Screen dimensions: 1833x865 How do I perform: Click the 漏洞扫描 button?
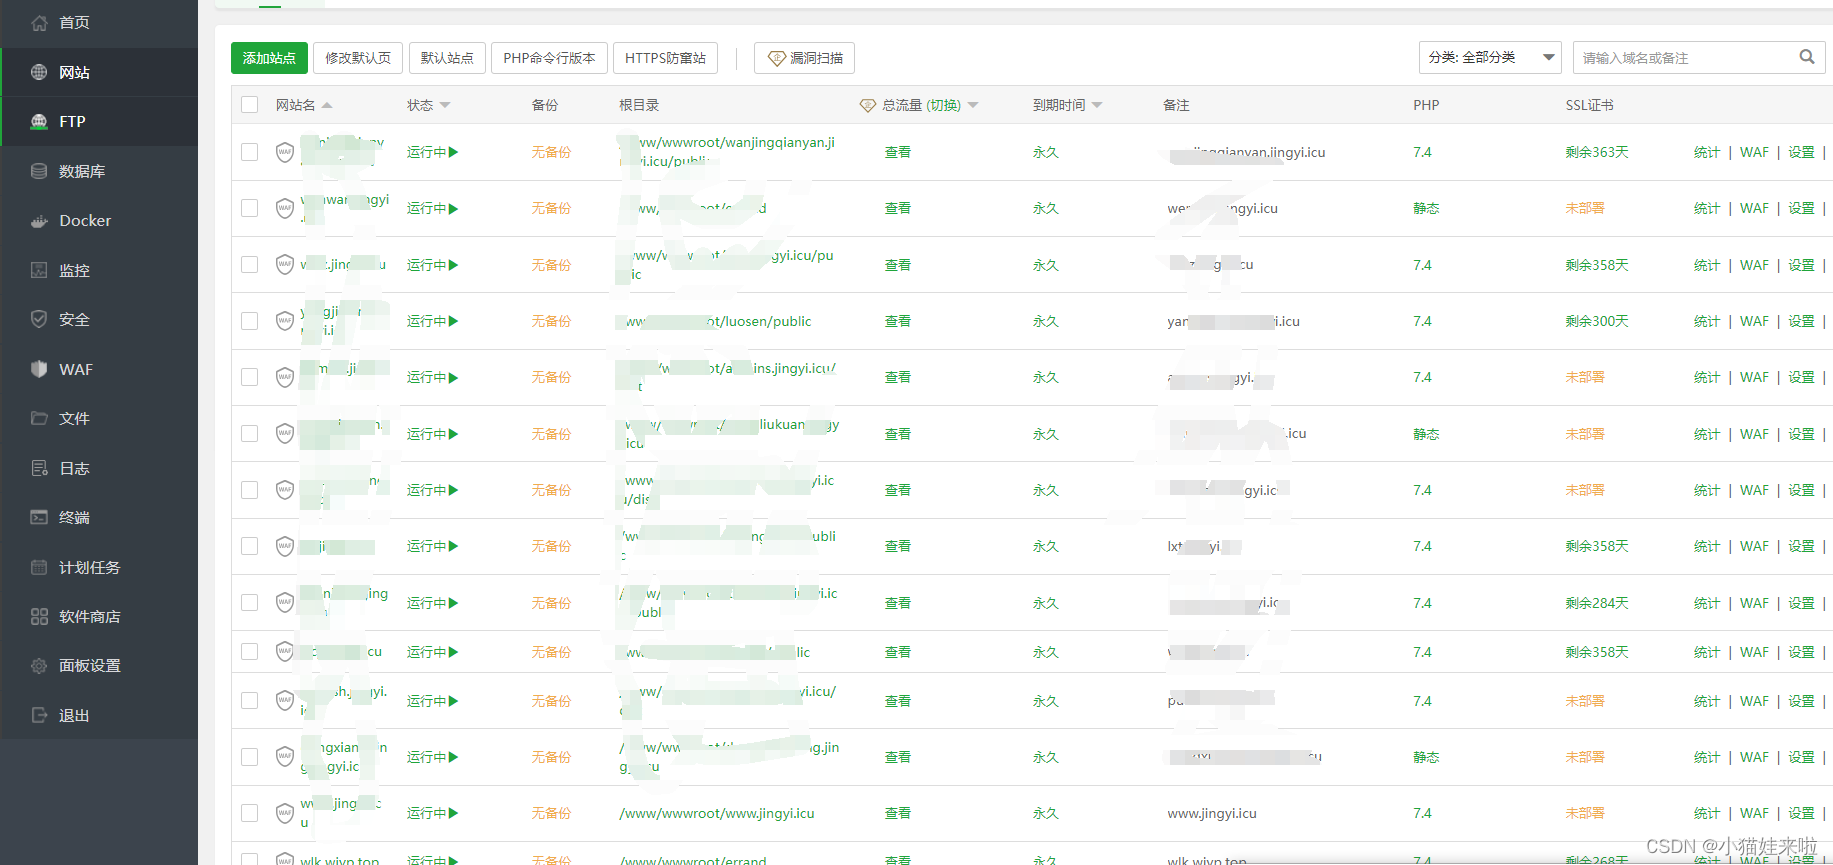(x=805, y=58)
